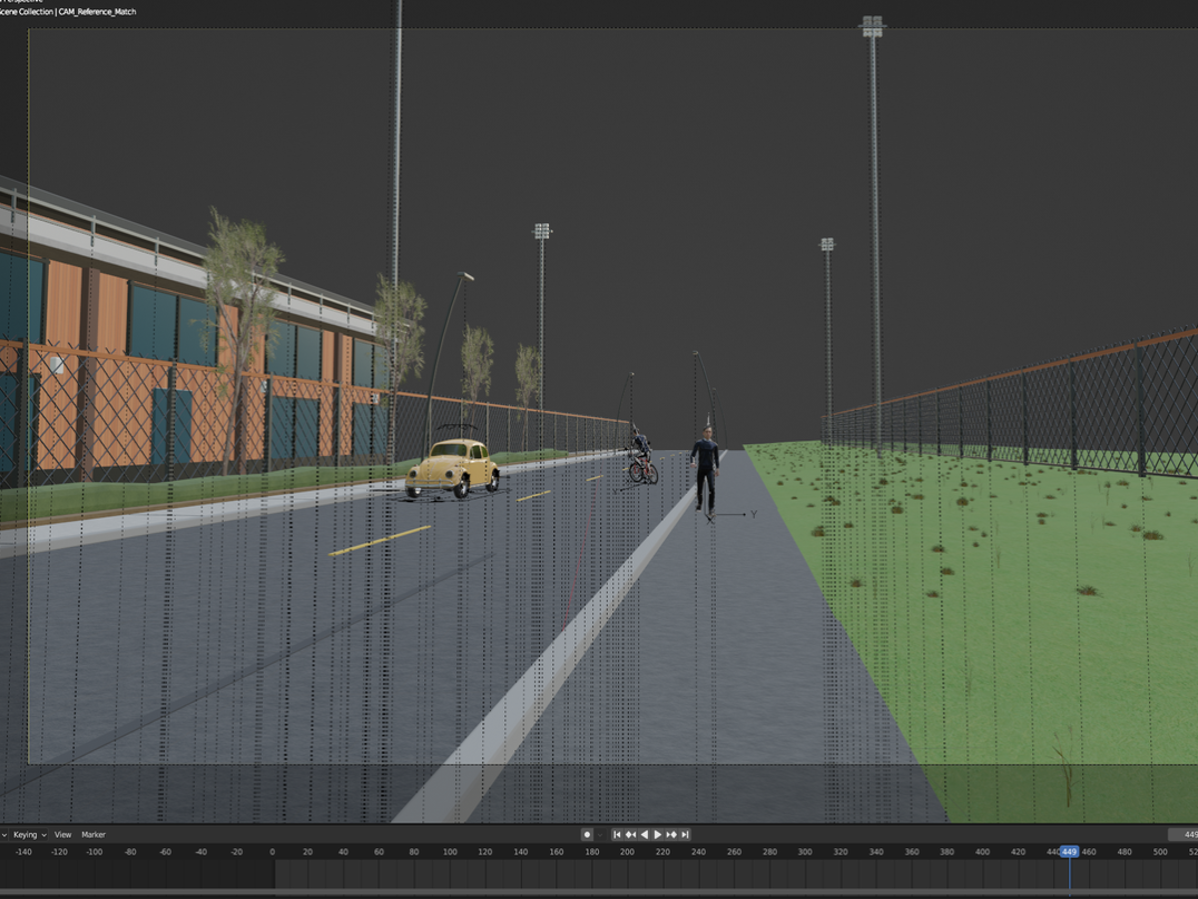Click frame 0 on the timeline ruler
Screen dimensions: 1198x899
point(272,852)
